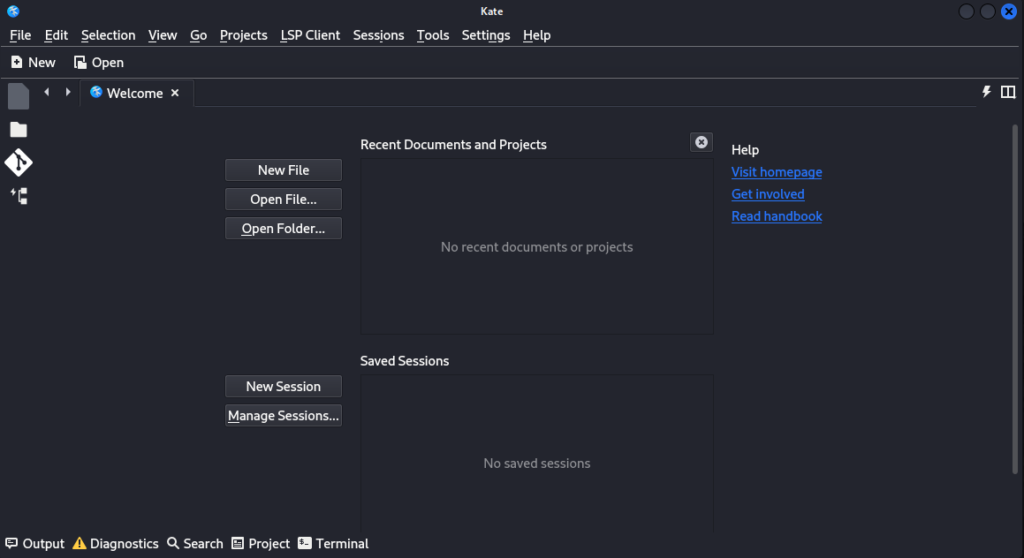This screenshot has height=558, width=1024.
Task: Open the Selection menu
Action: click(x=108, y=35)
